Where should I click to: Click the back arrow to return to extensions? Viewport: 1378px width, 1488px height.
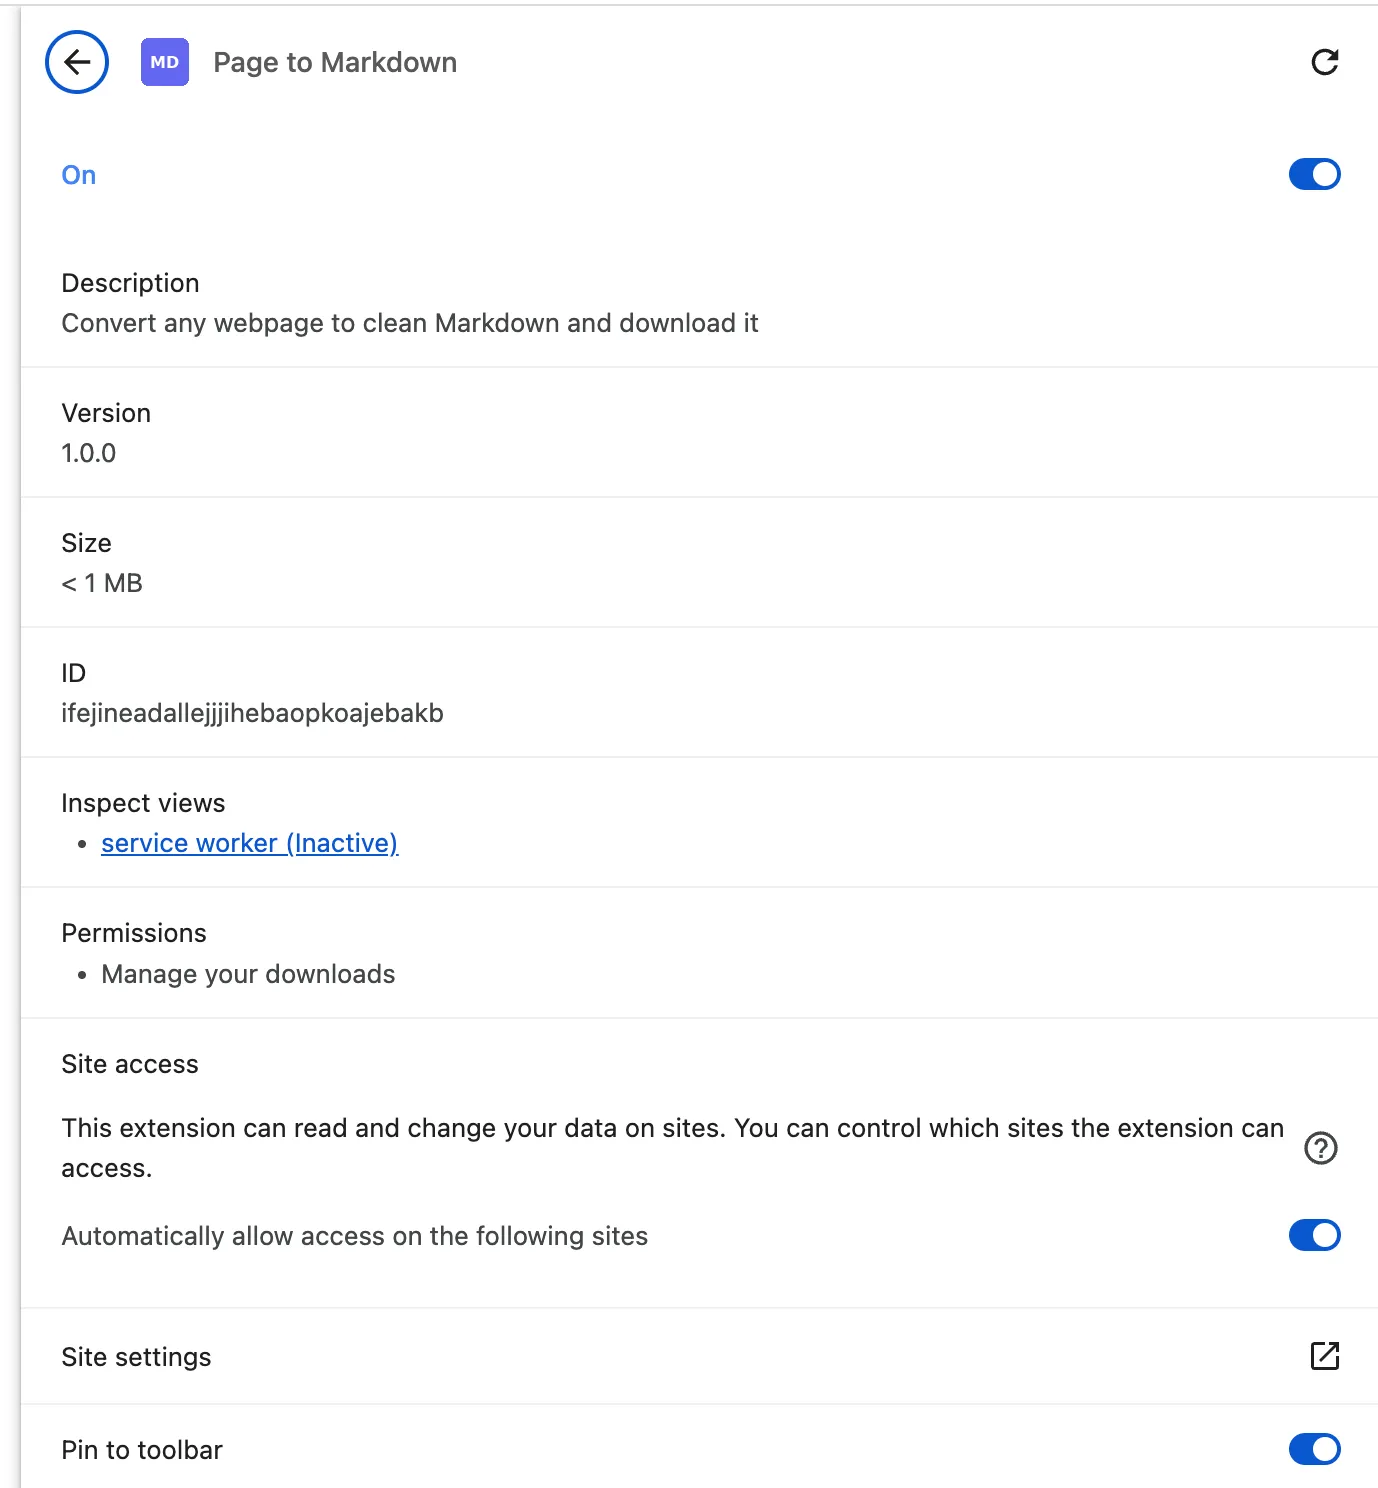76,61
